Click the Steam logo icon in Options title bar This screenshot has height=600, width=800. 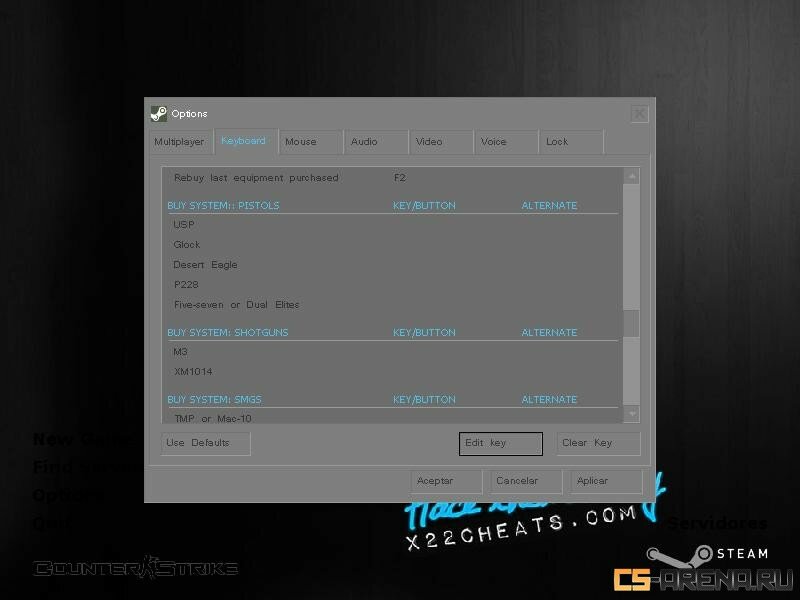point(159,113)
